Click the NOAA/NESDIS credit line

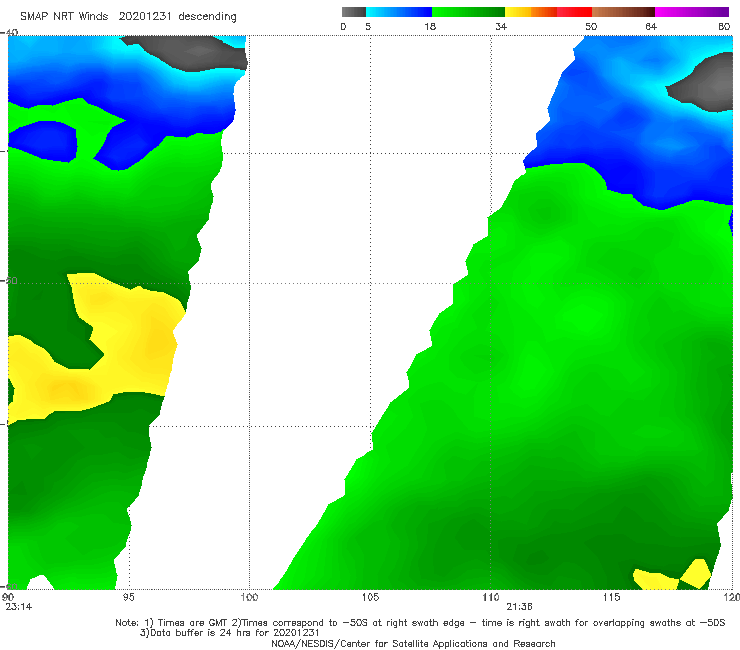pos(413,644)
